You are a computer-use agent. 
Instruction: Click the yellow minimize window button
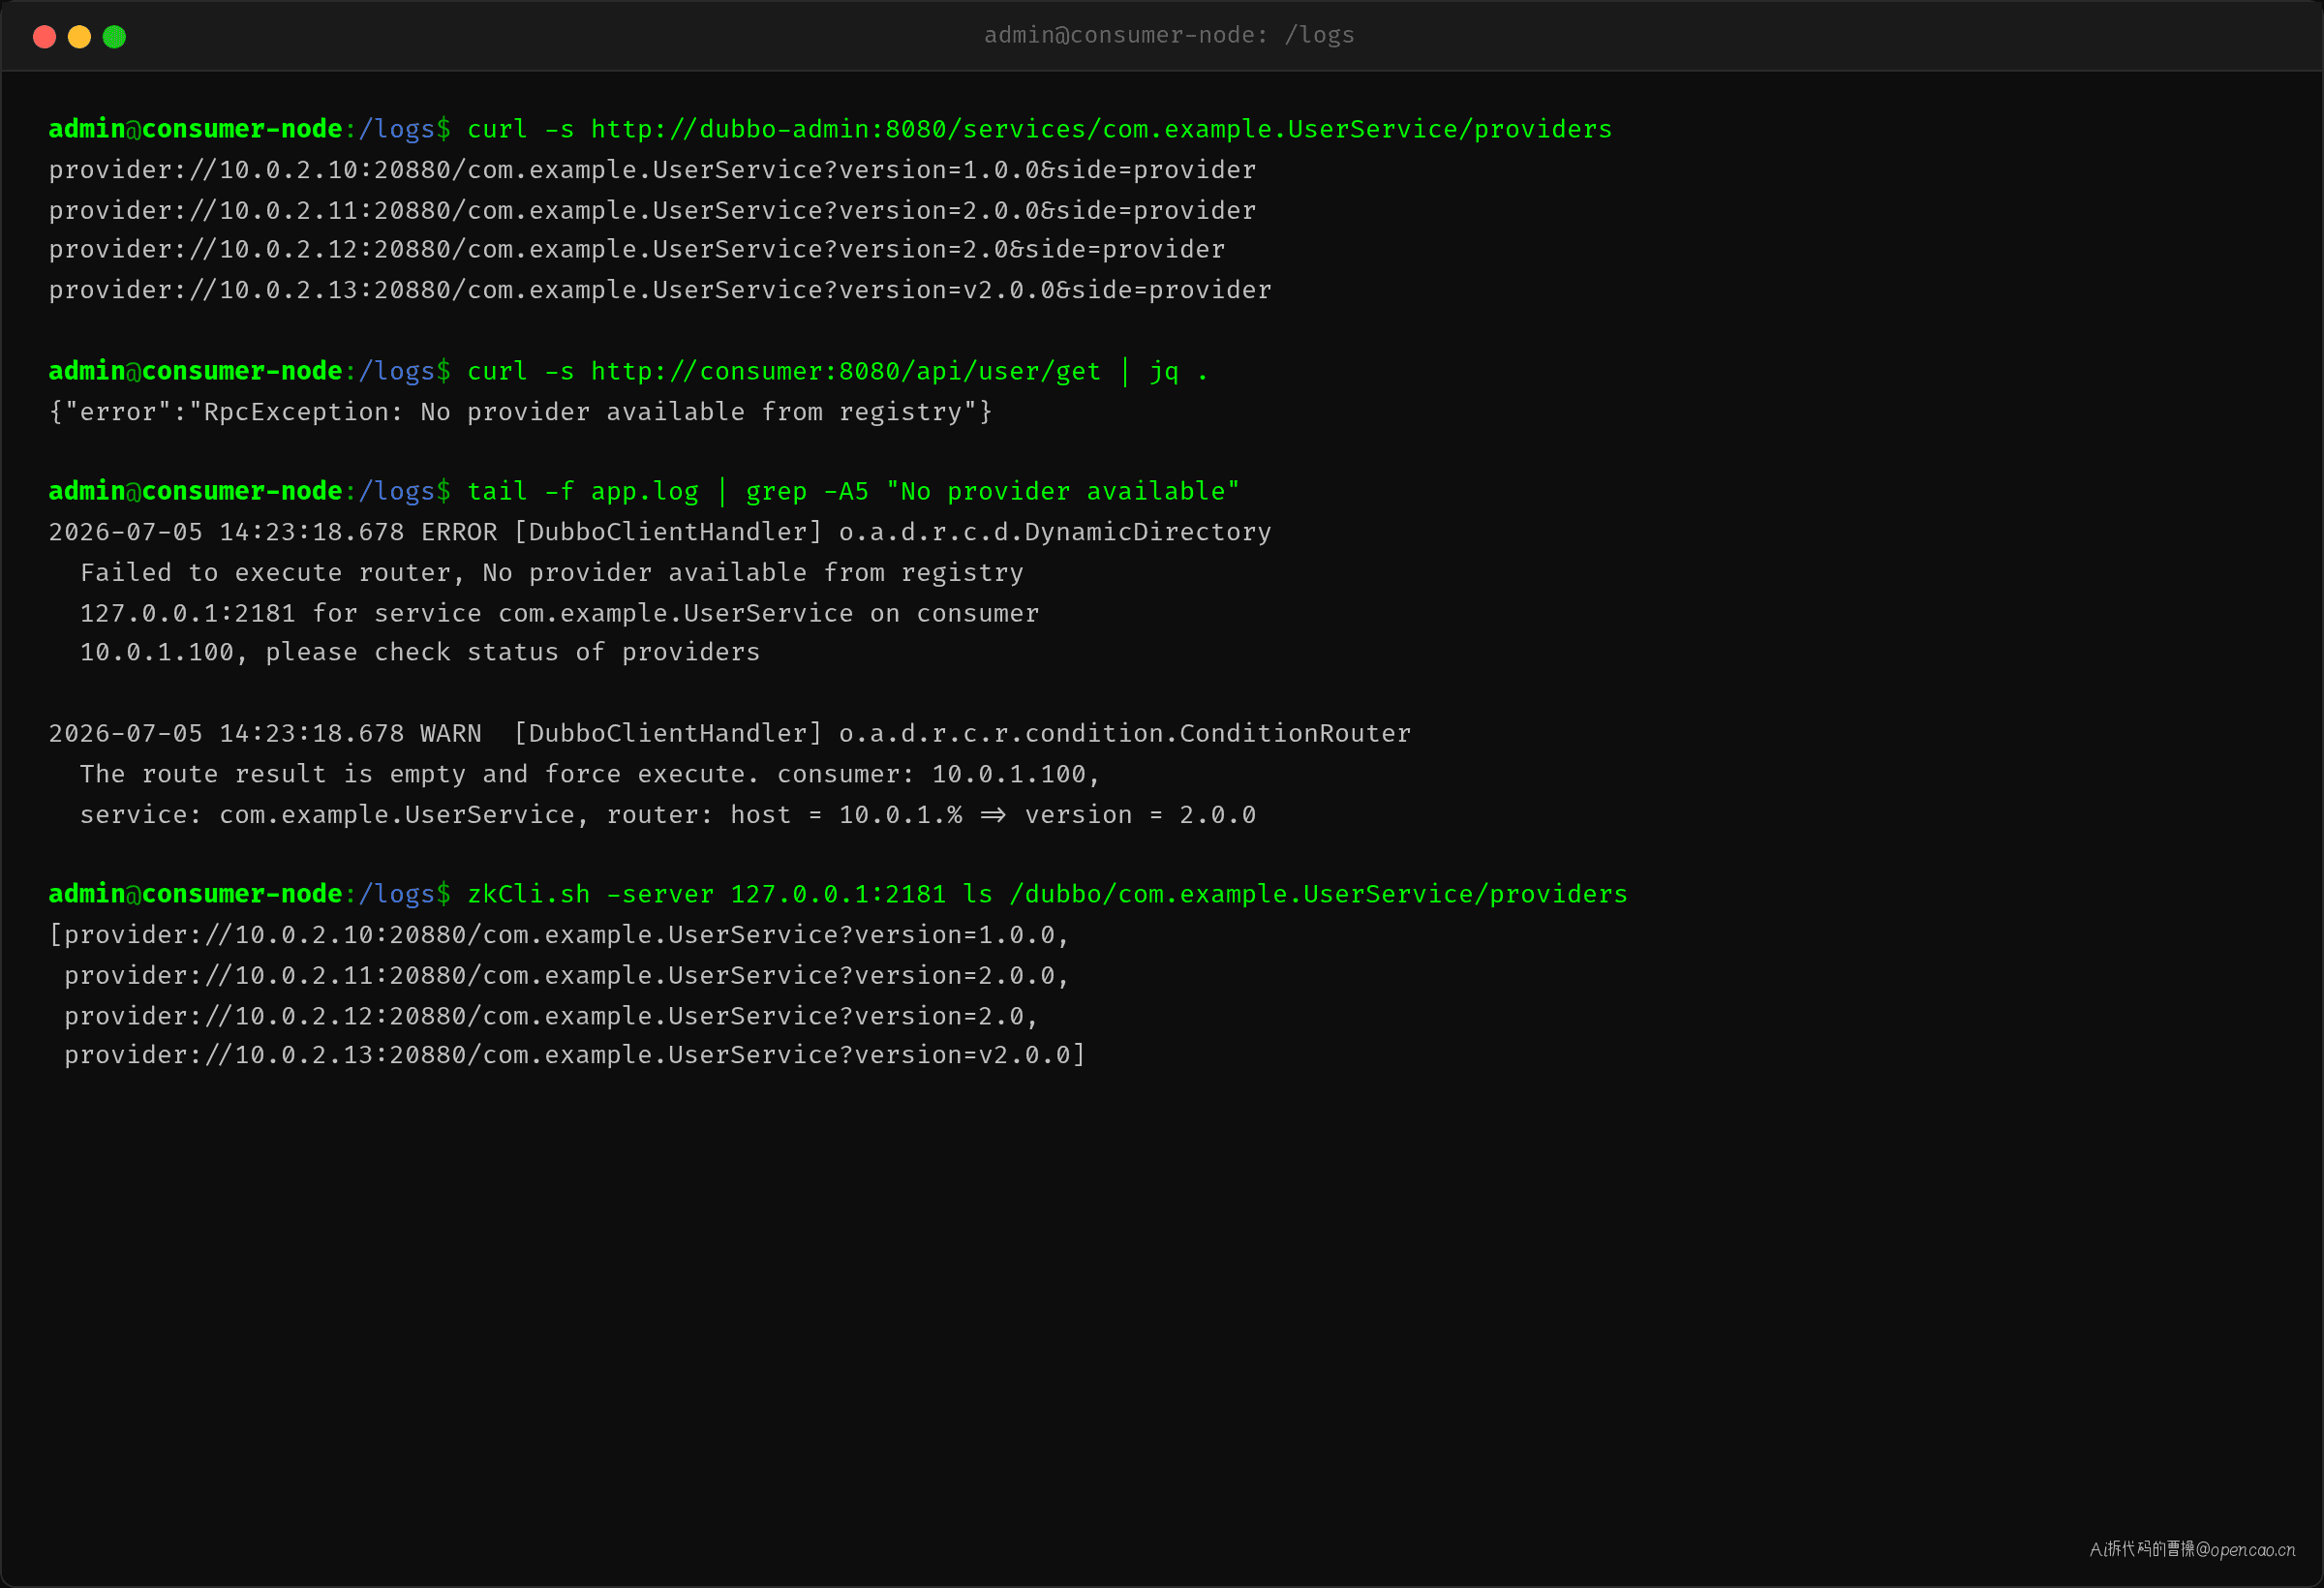pos(79,37)
